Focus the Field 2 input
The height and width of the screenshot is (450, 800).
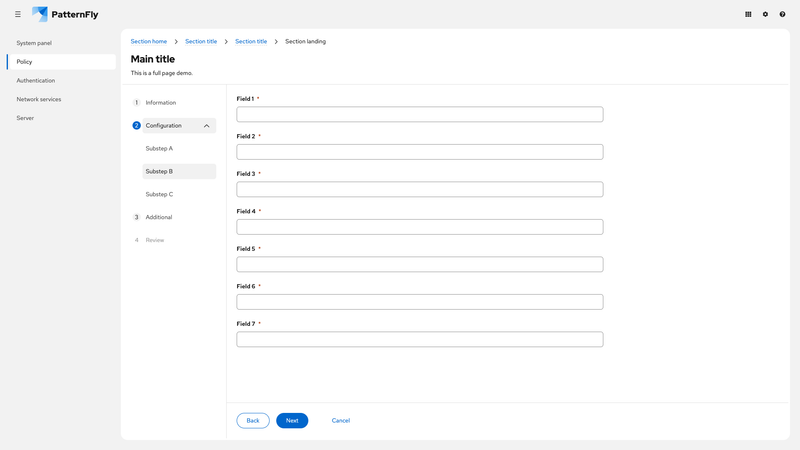coord(419,152)
